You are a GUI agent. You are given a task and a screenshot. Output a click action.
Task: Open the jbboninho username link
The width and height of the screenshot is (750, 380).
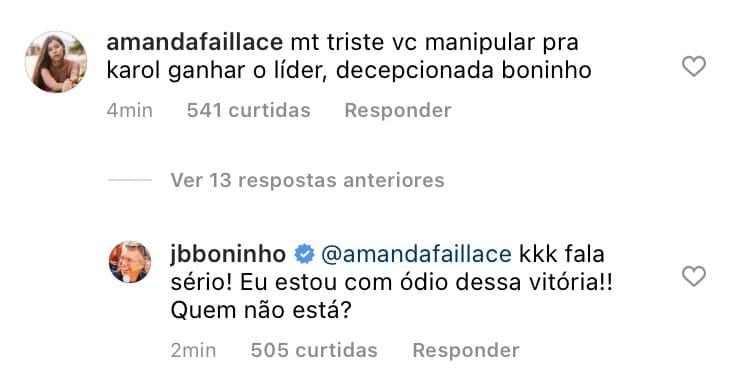pos(228,254)
